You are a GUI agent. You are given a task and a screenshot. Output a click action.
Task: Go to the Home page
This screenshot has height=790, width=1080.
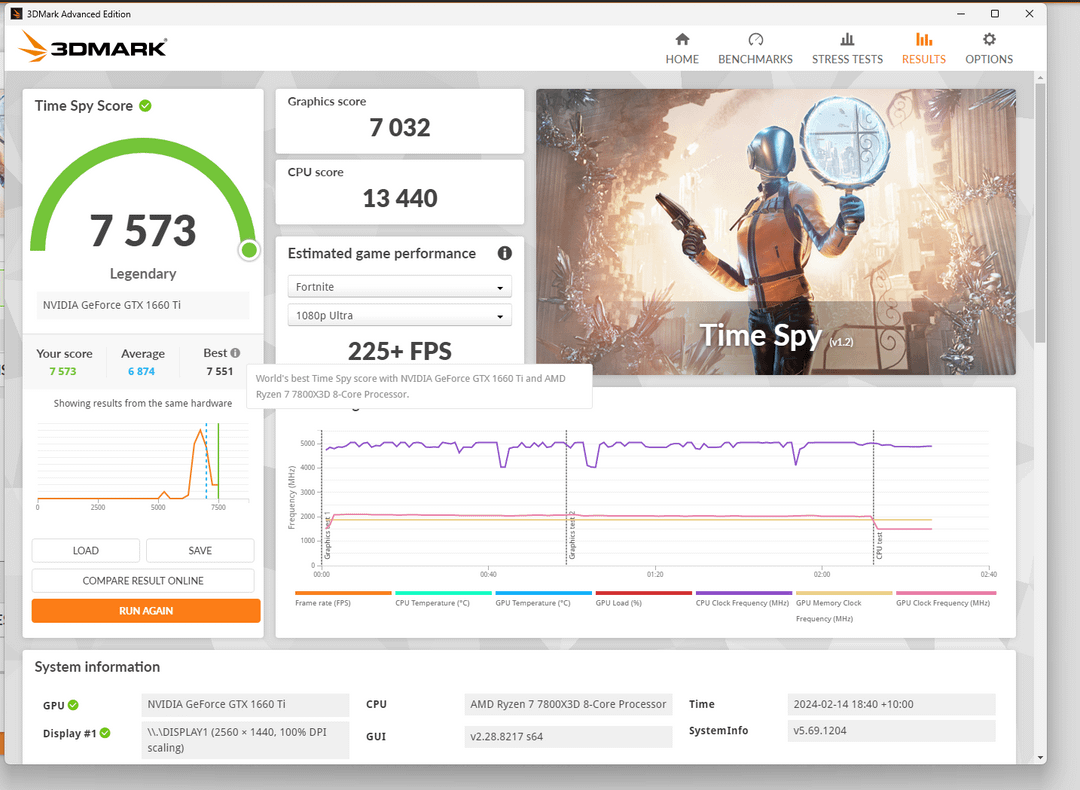coord(682,49)
